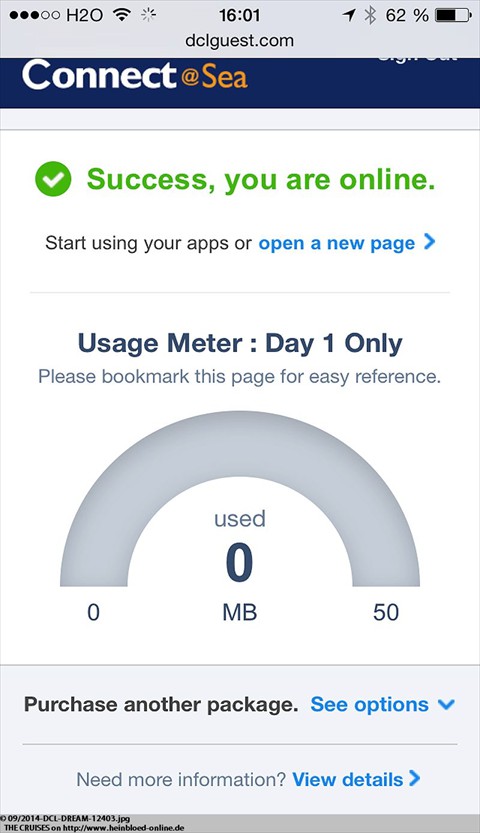Click the Connect@Sea logo

pyautogui.click(x=135, y=75)
